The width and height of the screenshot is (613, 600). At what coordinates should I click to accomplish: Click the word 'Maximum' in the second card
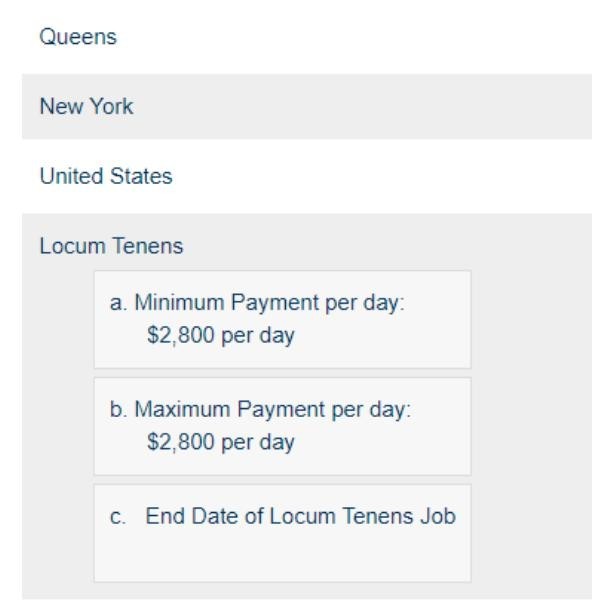[x=174, y=409]
